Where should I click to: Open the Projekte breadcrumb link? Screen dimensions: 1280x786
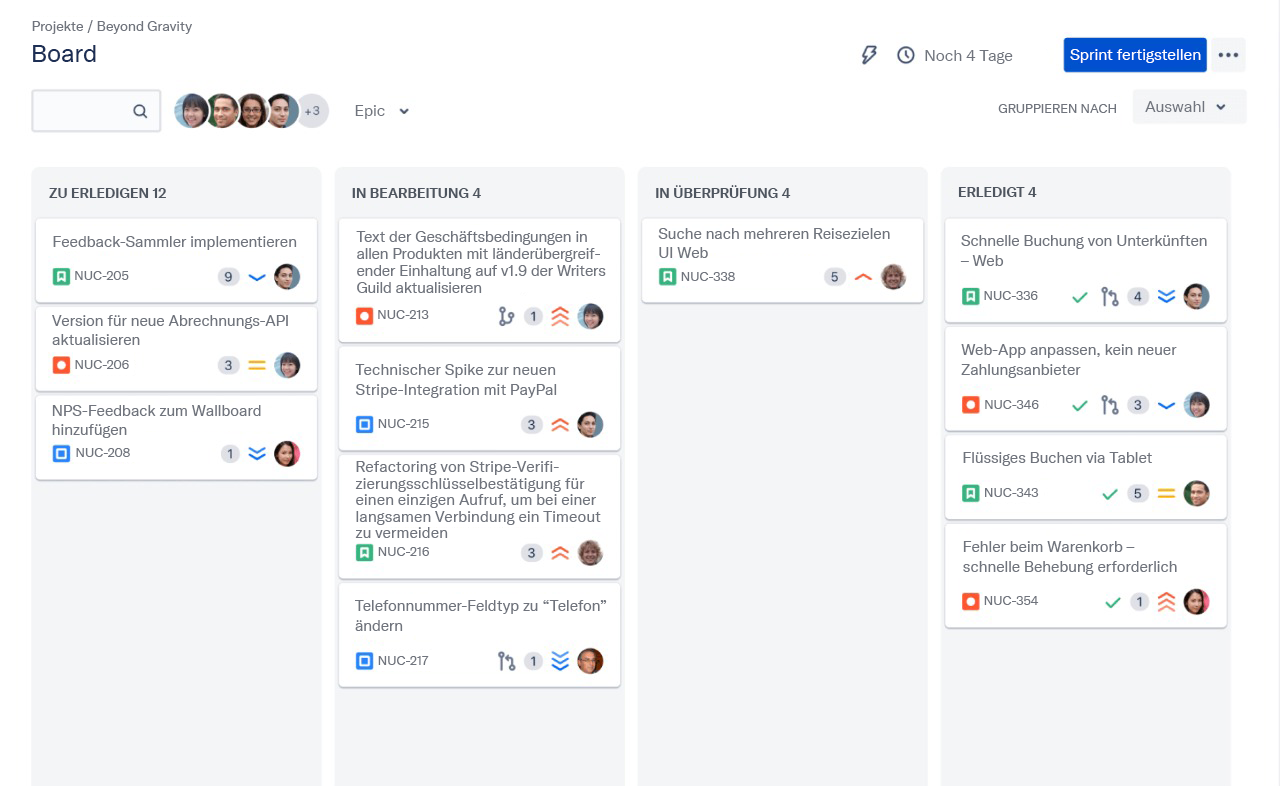pyautogui.click(x=57, y=26)
